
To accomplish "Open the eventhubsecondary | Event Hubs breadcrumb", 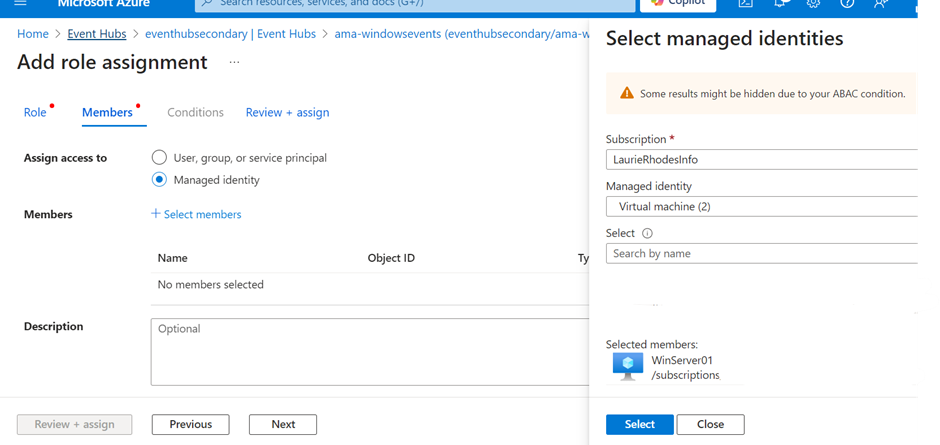I will click(x=230, y=34).
